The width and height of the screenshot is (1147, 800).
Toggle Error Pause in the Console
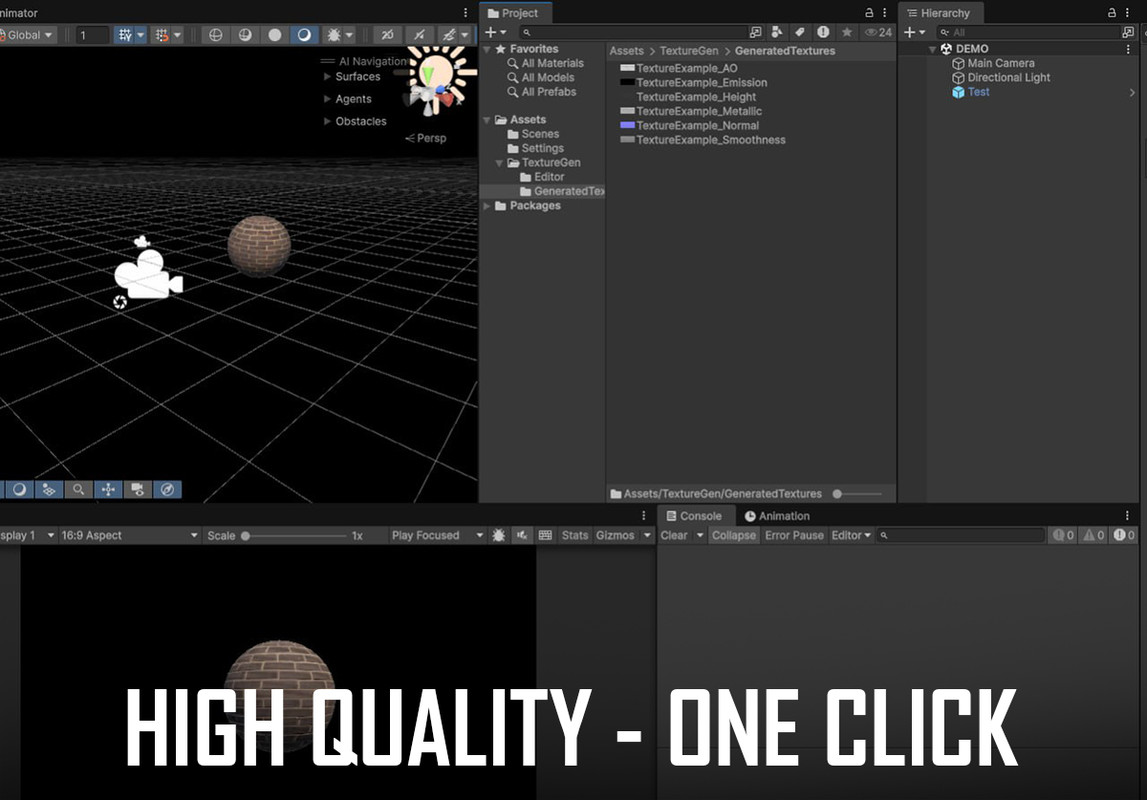point(794,536)
